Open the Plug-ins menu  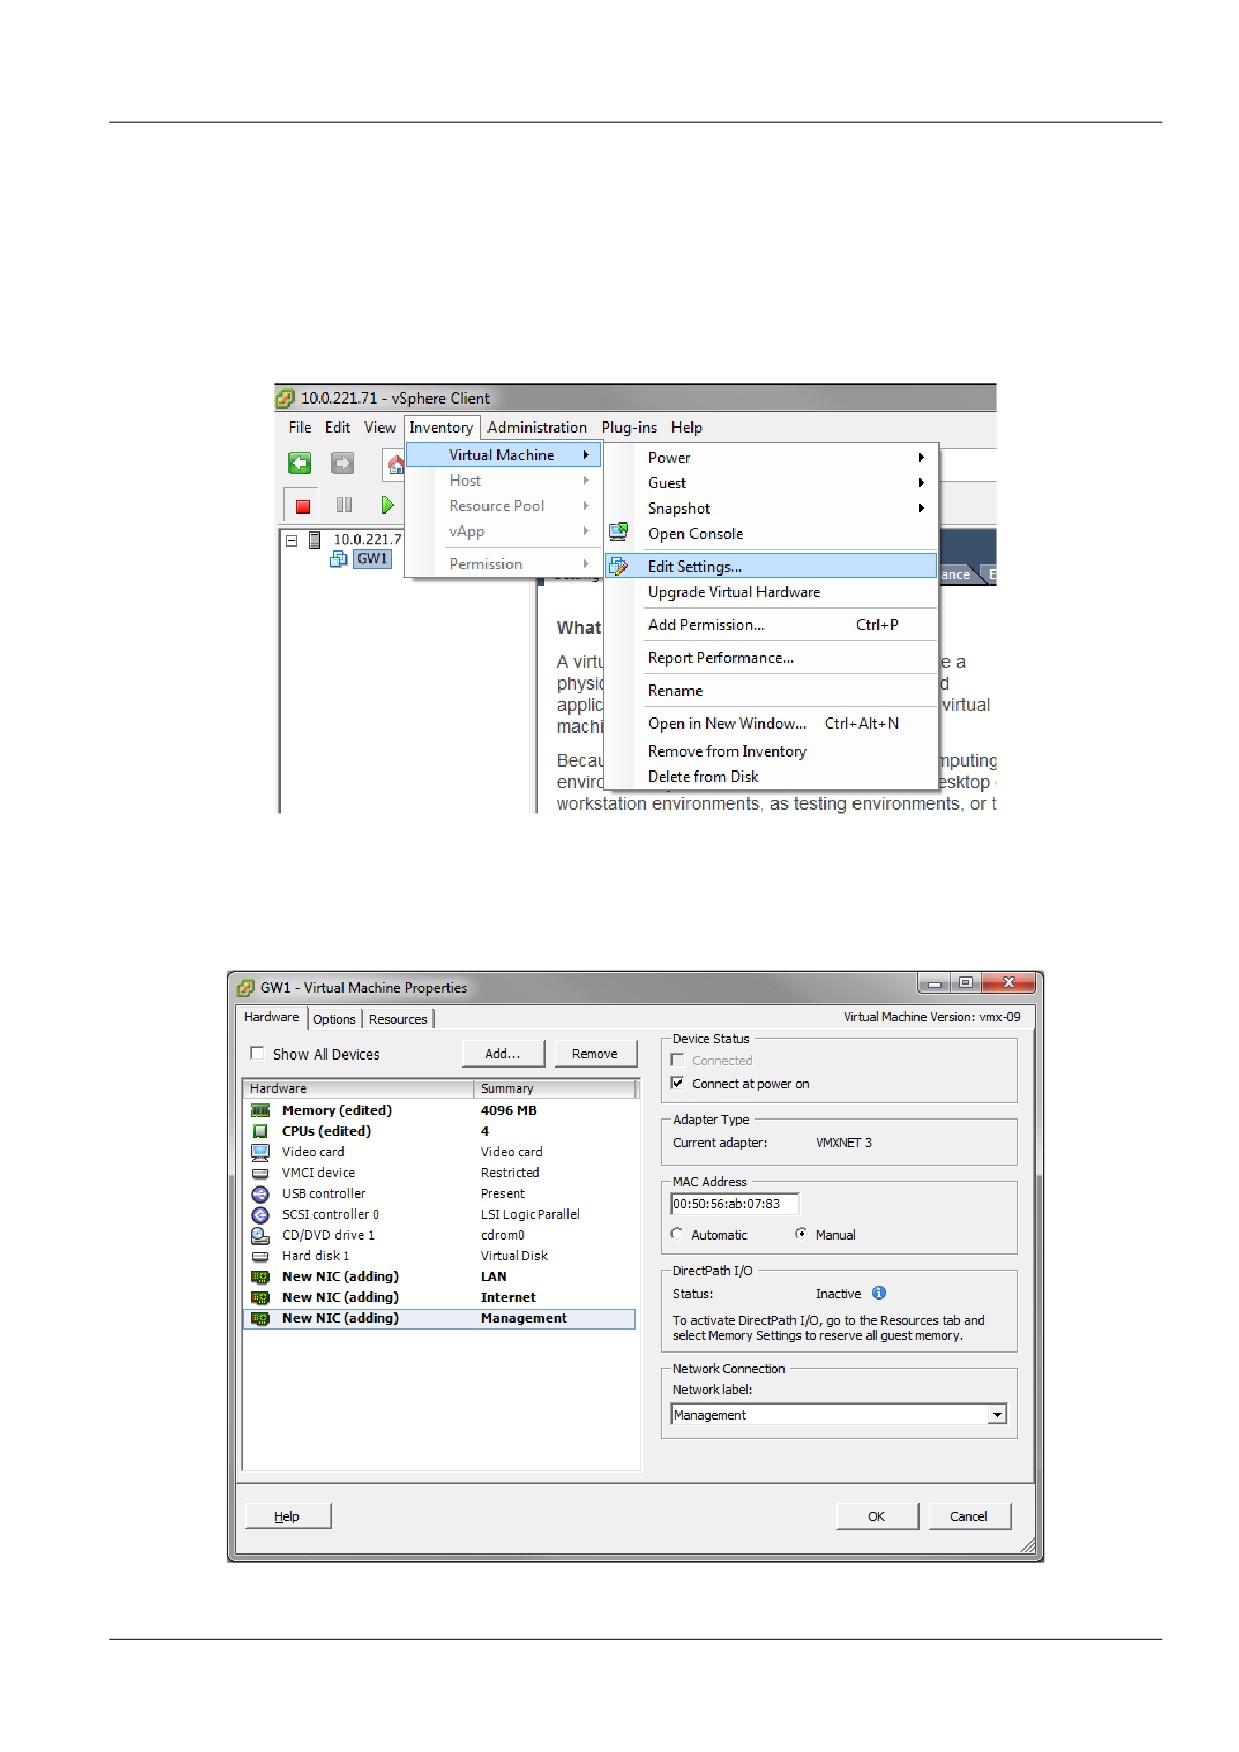(629, 428)
